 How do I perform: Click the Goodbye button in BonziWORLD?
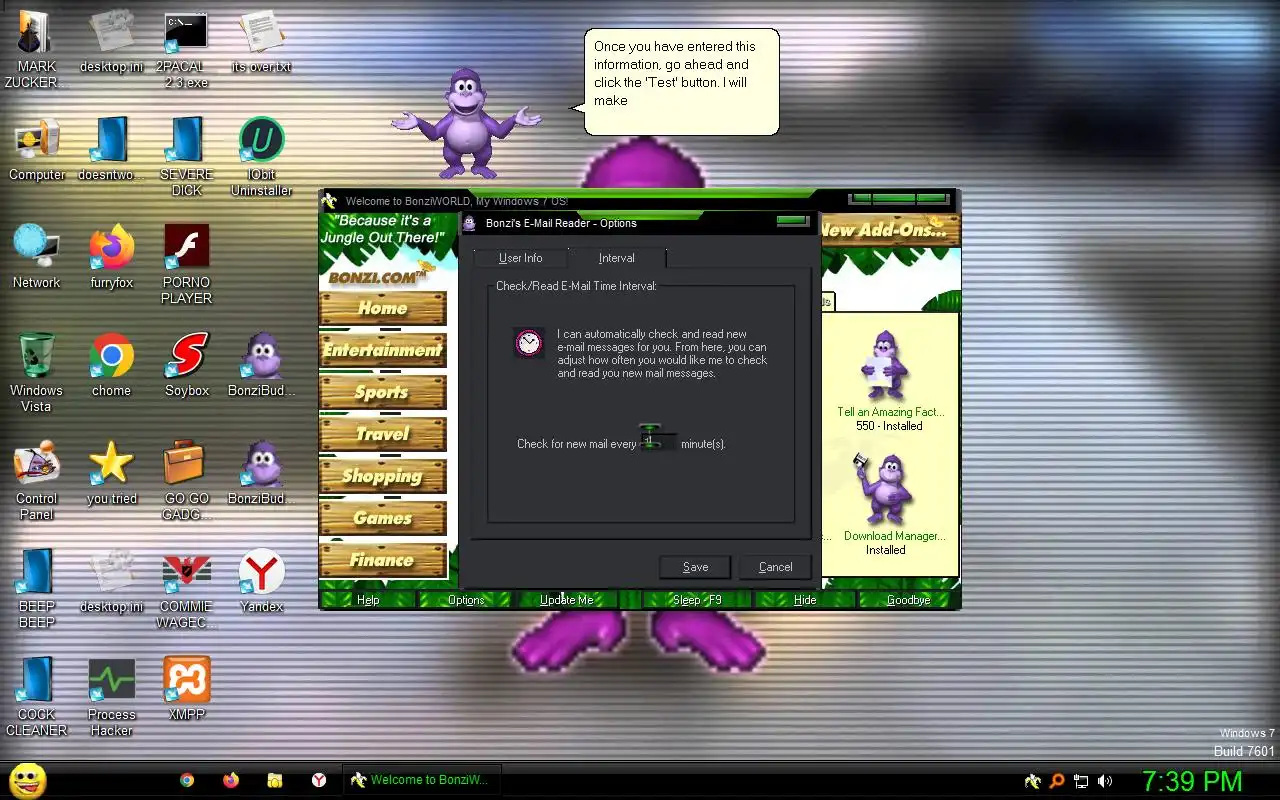(908, 600)
